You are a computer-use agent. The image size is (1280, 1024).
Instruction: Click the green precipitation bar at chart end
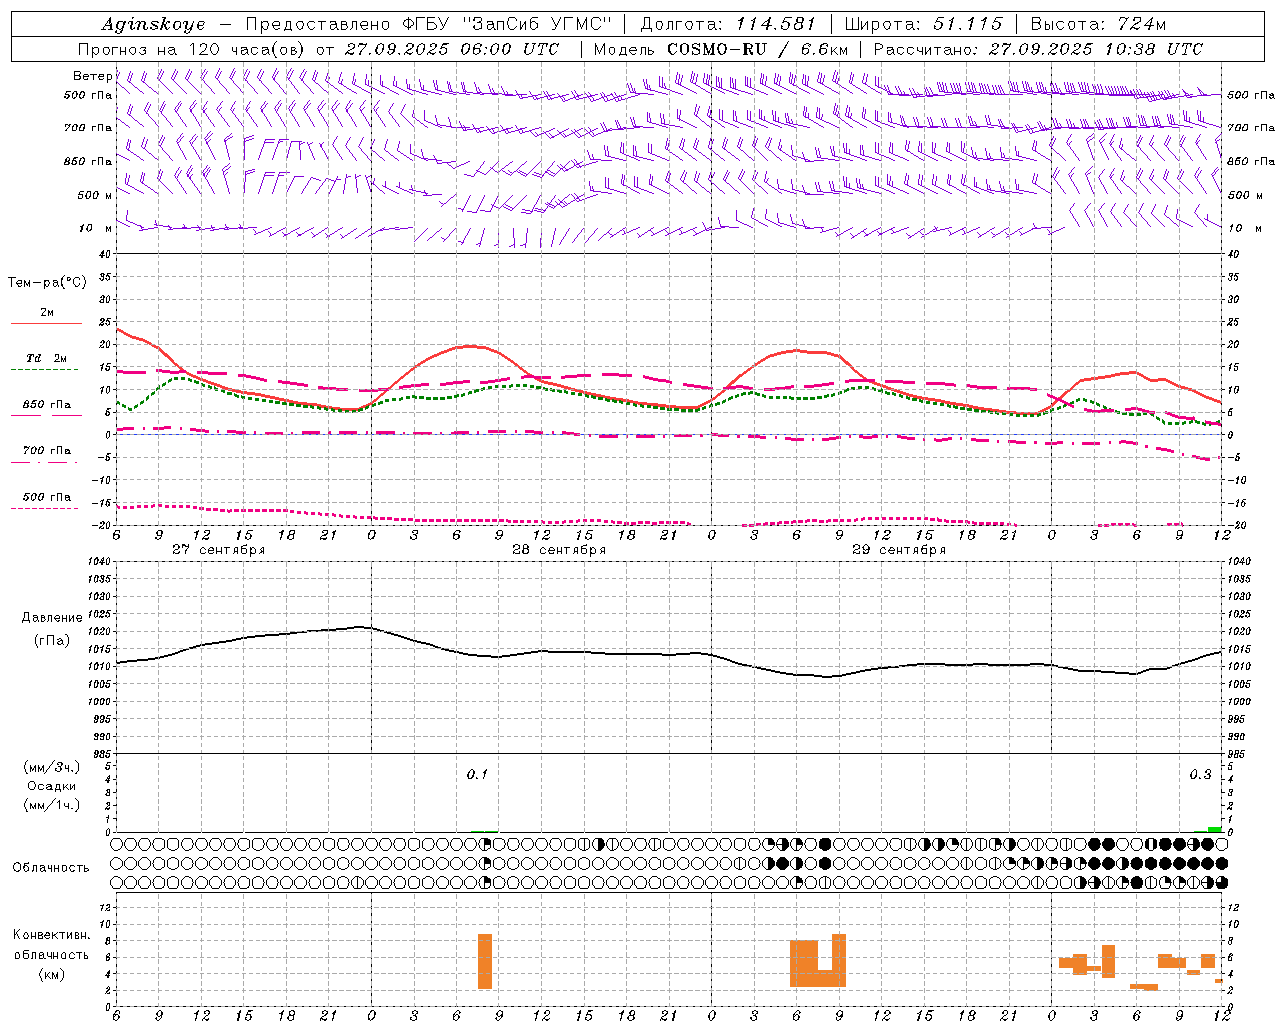pos(1214,829)
